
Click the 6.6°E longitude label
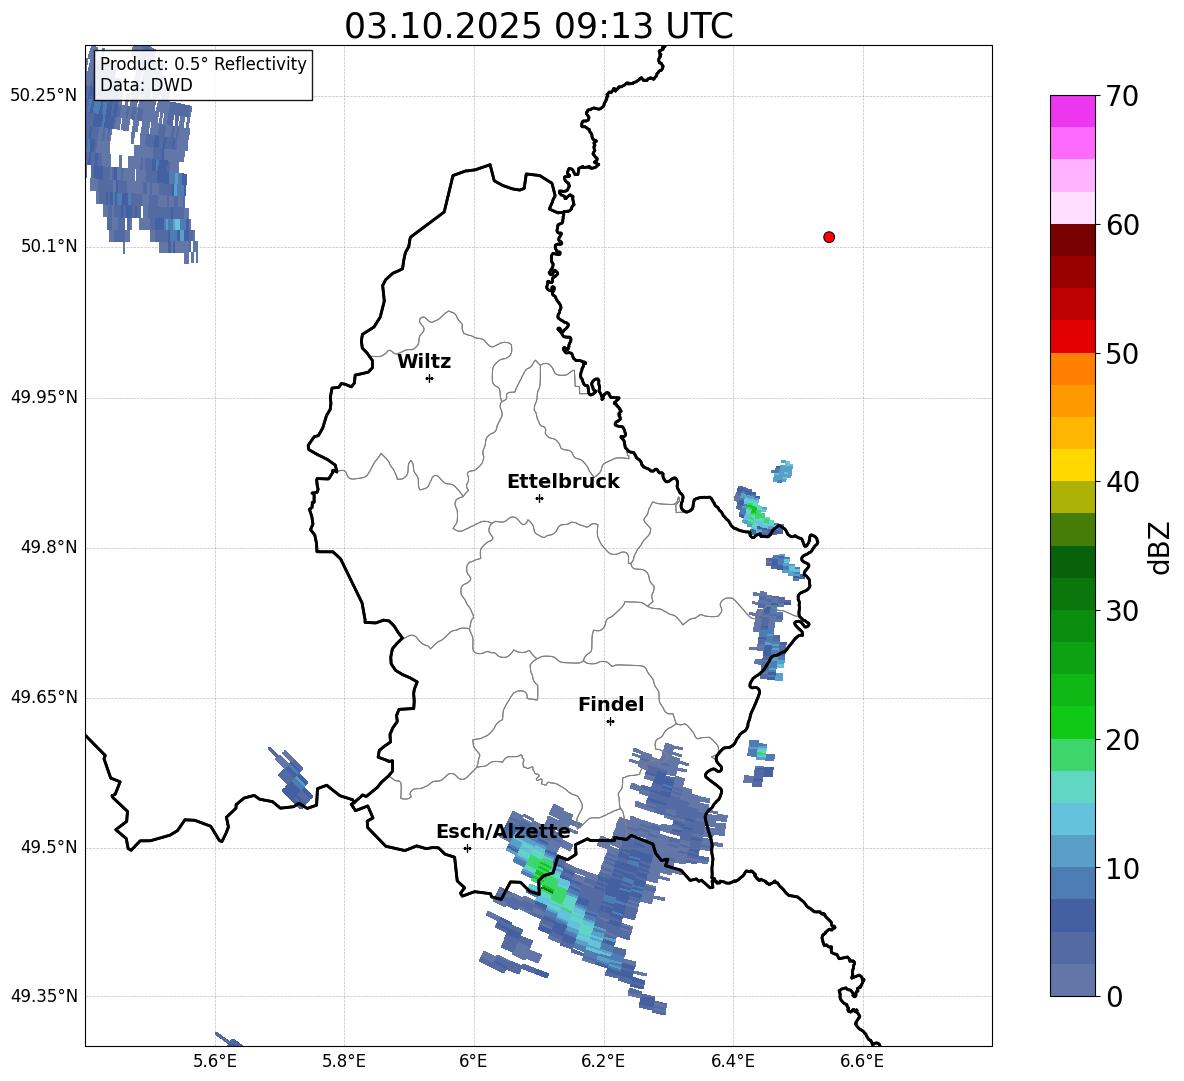pyautogui.click(x=862, y=1061)
